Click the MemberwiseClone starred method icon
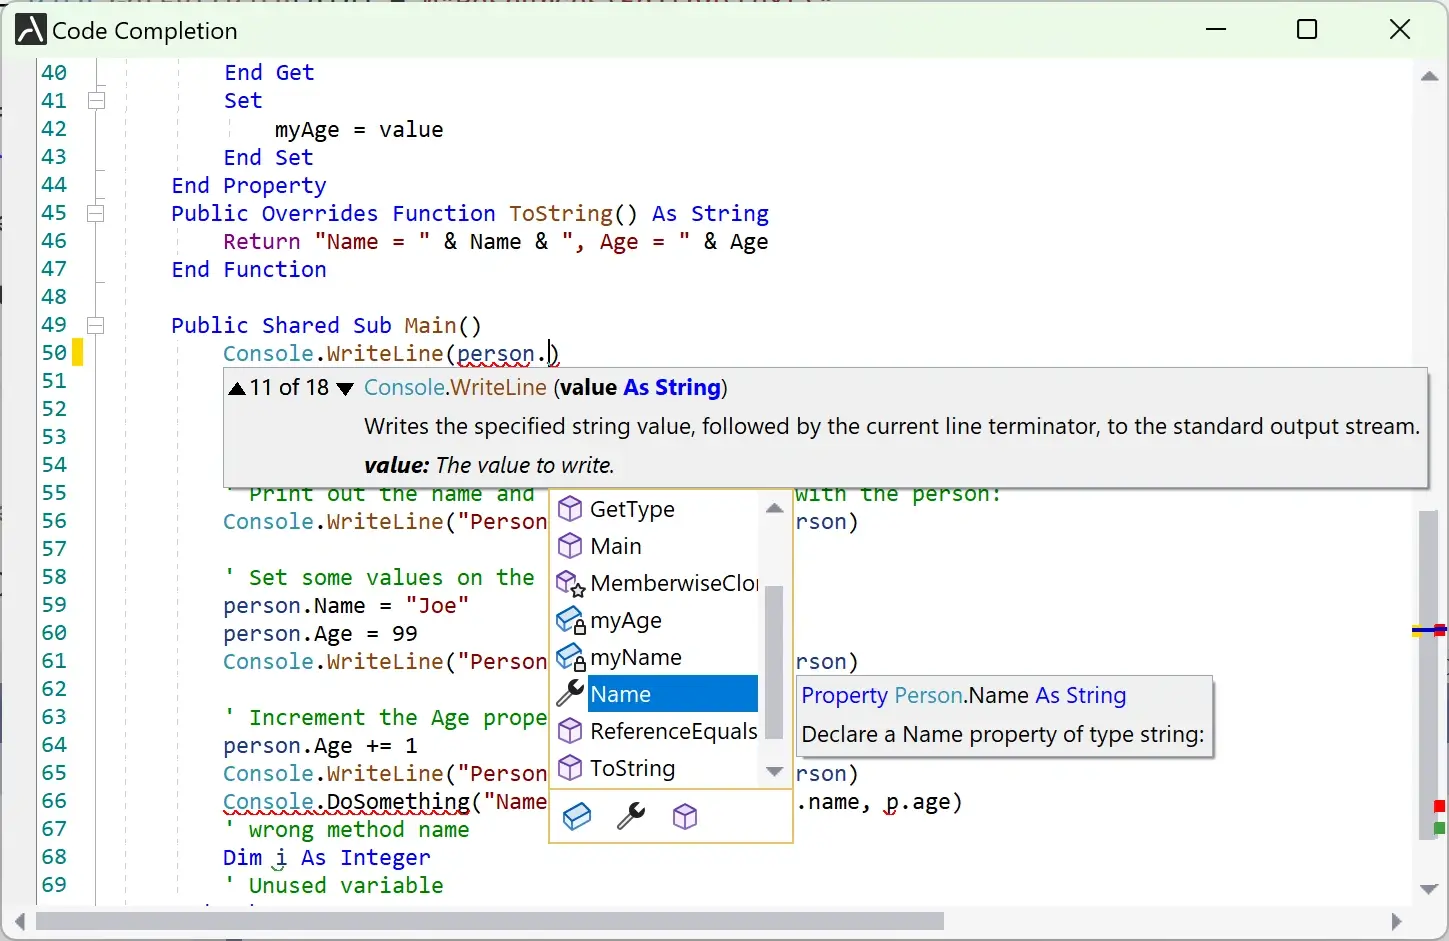Screen dimensions: 1449x941 [x=570, y=583]
